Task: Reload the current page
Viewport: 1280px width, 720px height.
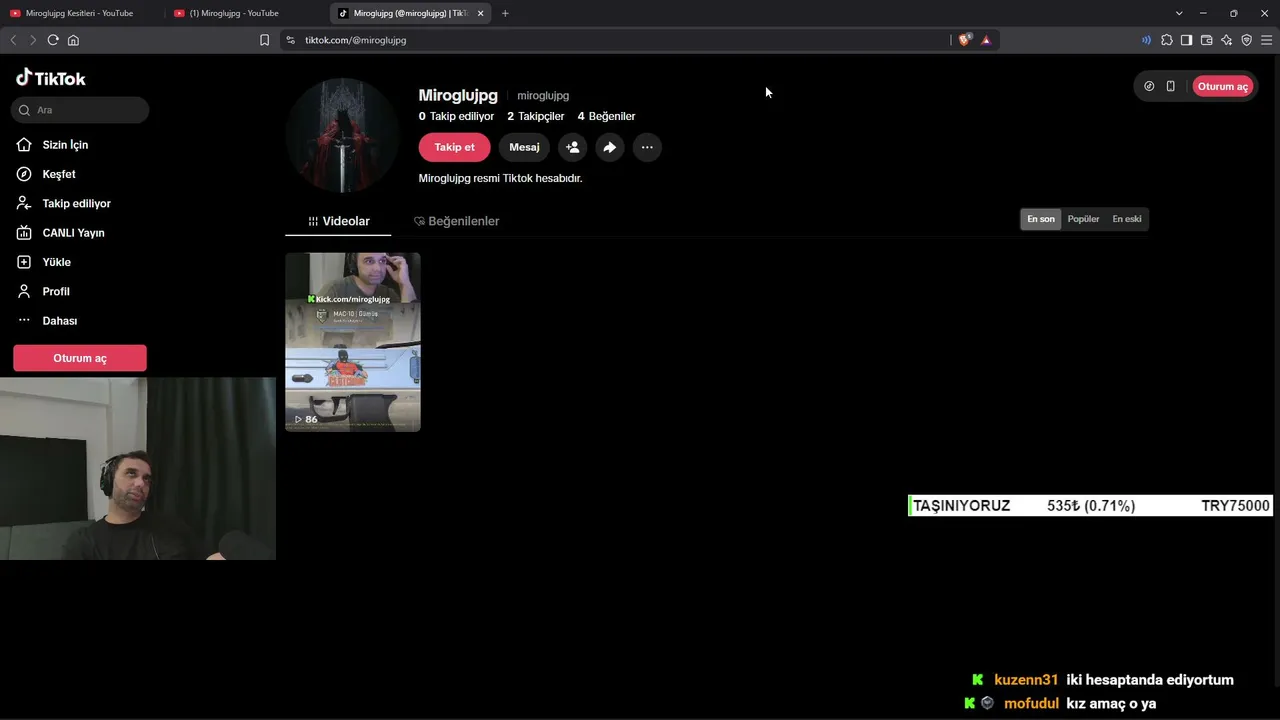Action: point(53,40)
